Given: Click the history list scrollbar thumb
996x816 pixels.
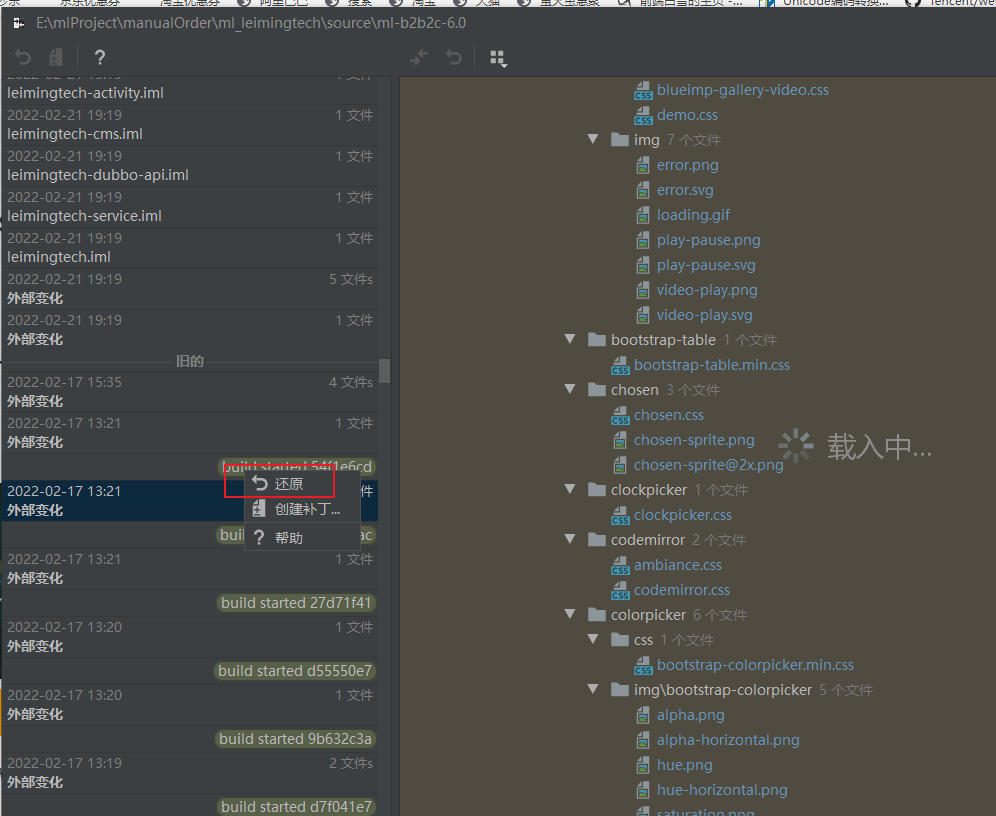Looking at the screenshot, I should coord(384,371).
